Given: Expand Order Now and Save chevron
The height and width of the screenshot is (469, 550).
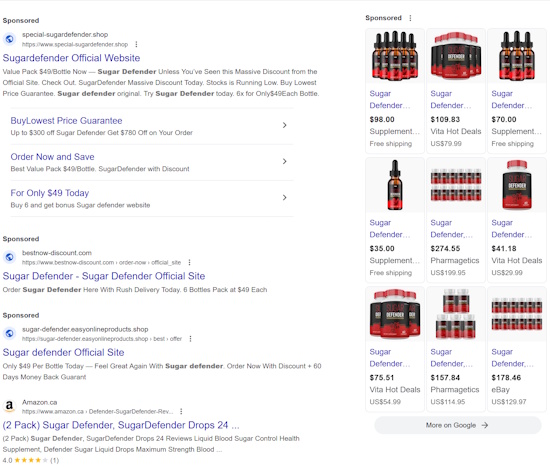Looking at the screenshot, I should pyautogui.click(x=284, y=161).
